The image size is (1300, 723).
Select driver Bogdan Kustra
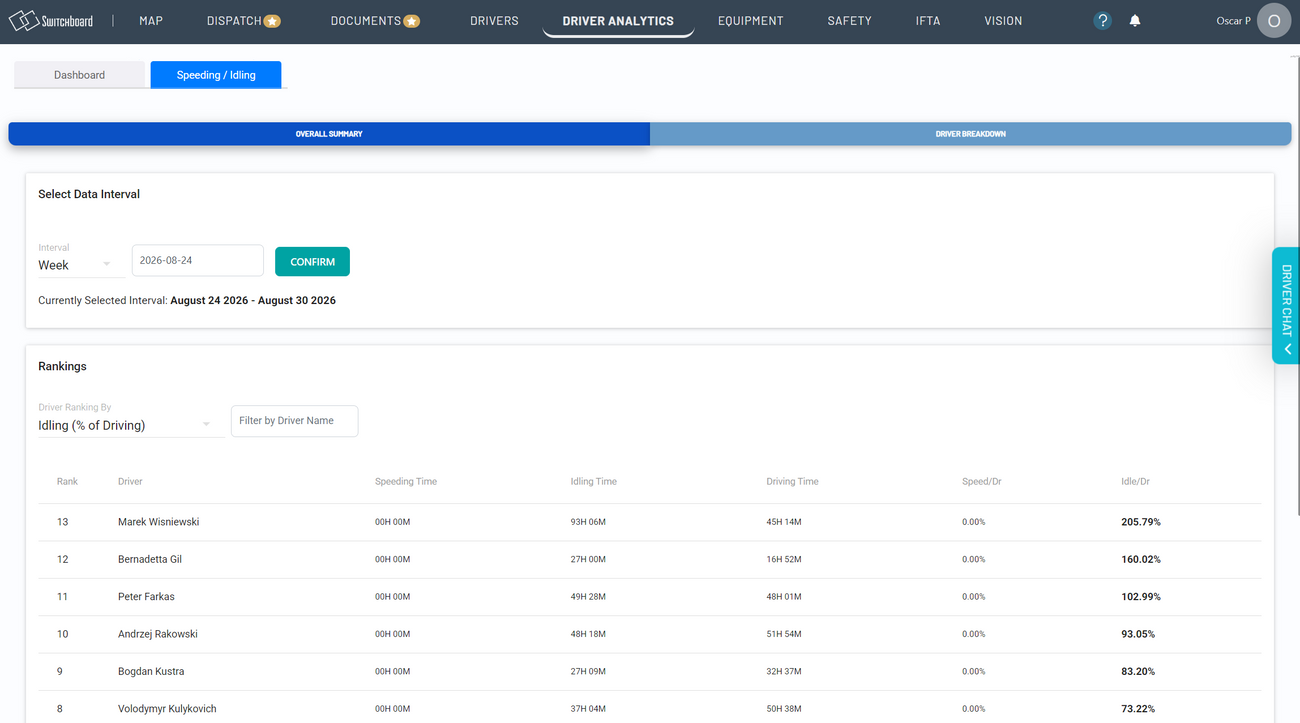(151, 671)
